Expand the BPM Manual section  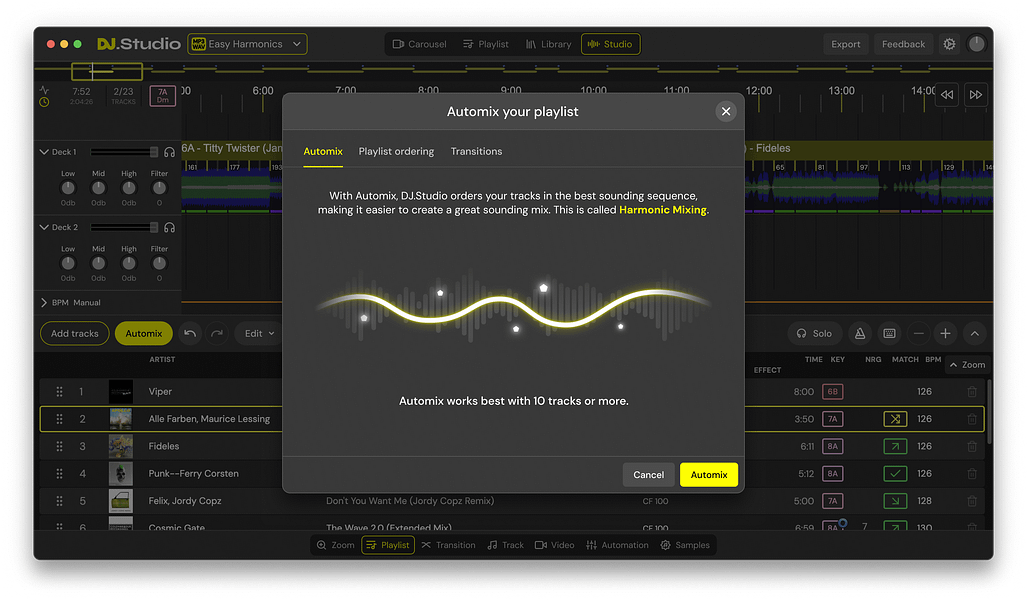[x=44, y=303]
